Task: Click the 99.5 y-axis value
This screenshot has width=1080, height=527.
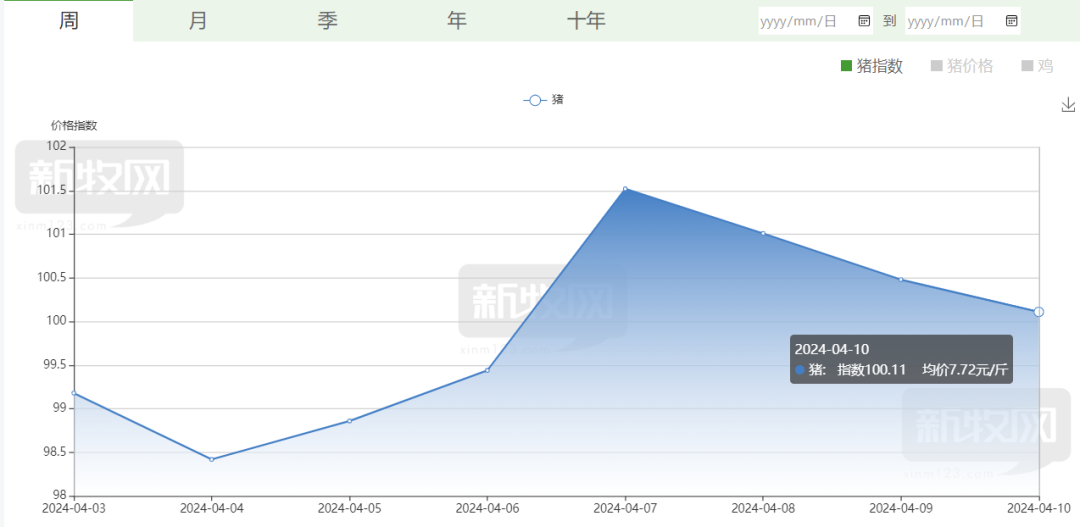Action: point(55,365)
